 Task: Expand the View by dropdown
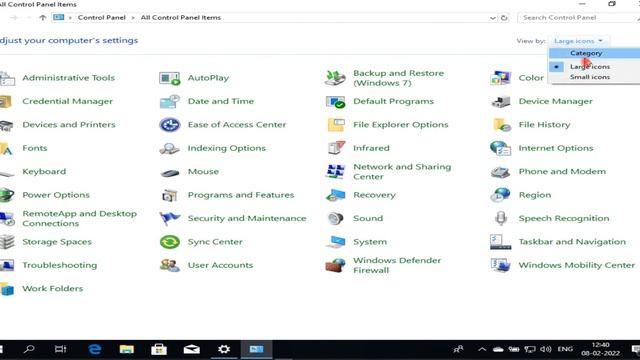pos(578,41)
